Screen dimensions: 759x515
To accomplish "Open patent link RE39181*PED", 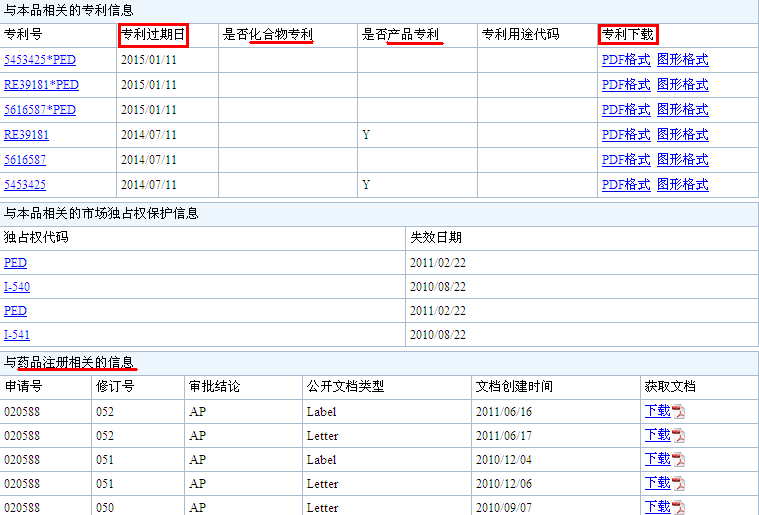I will click(x=41, y=85).
